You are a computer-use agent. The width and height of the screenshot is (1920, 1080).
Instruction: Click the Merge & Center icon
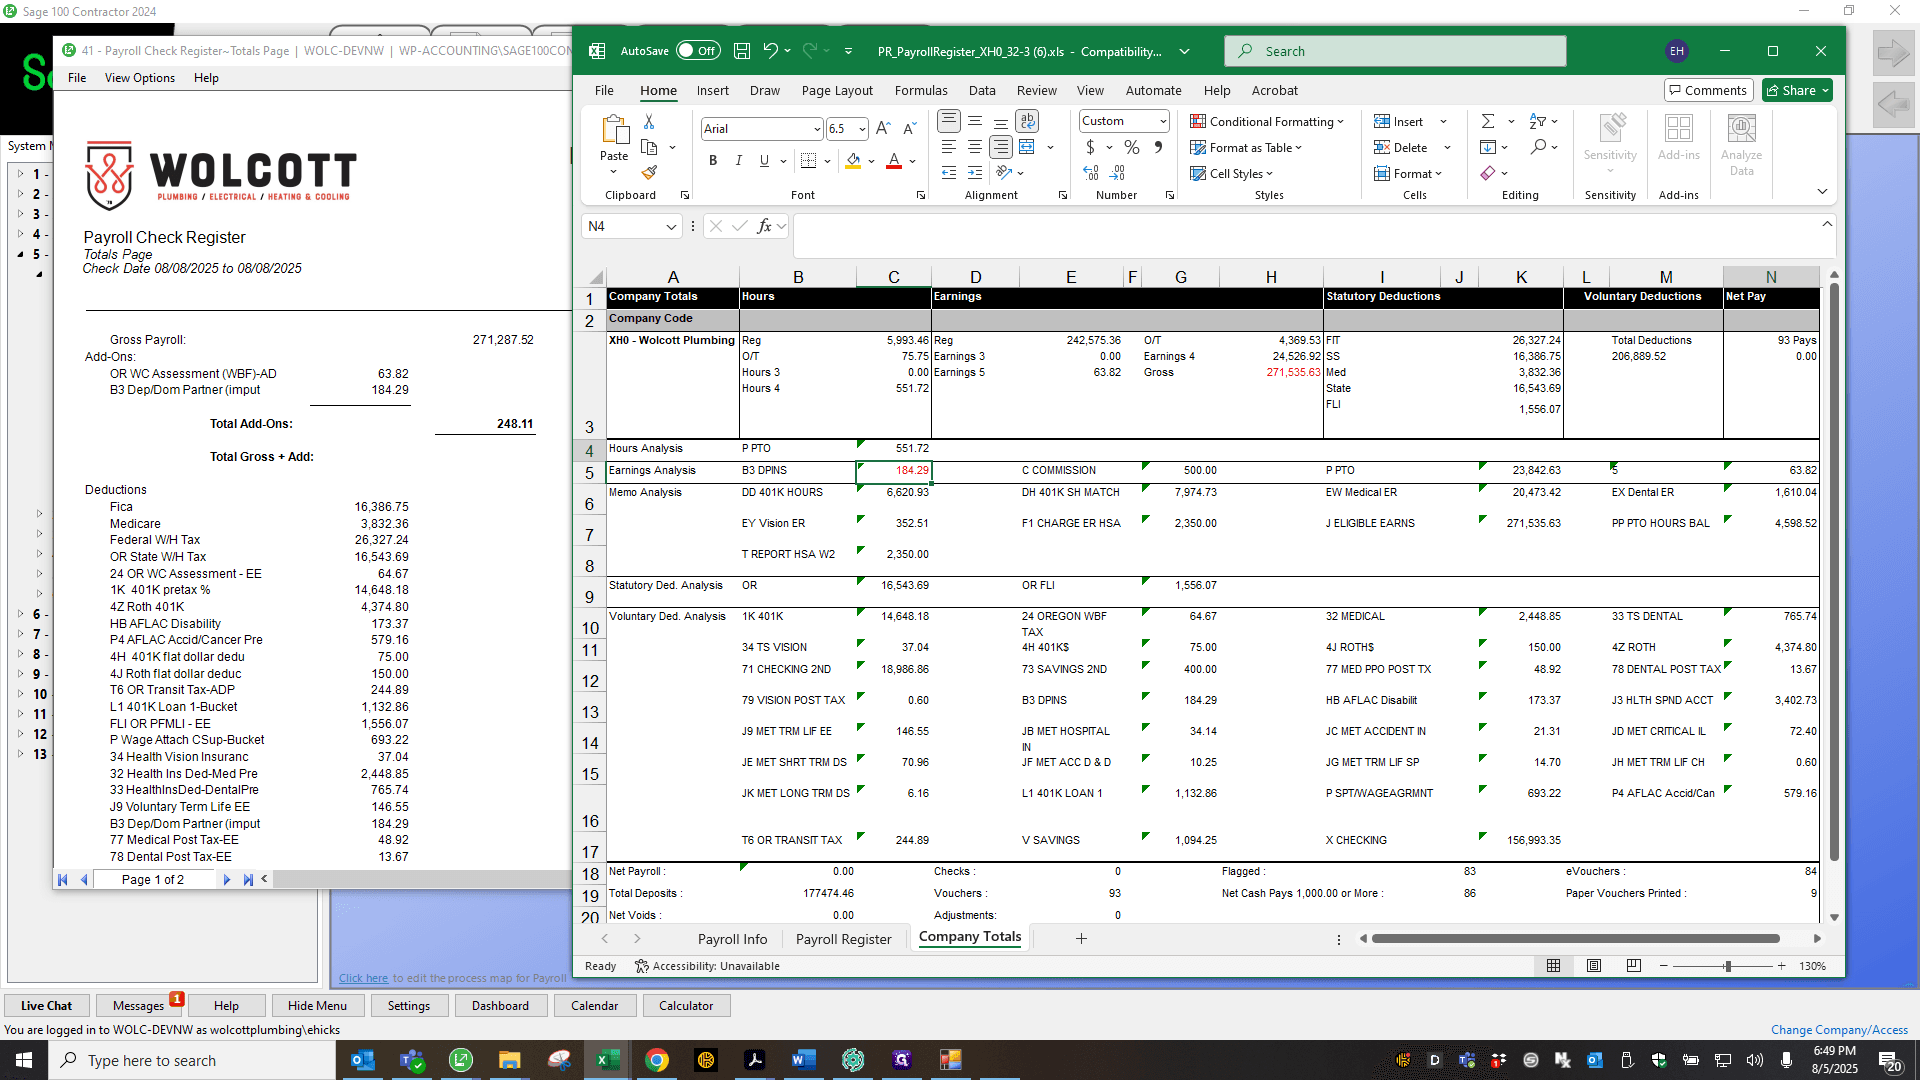click(1027, 147)
